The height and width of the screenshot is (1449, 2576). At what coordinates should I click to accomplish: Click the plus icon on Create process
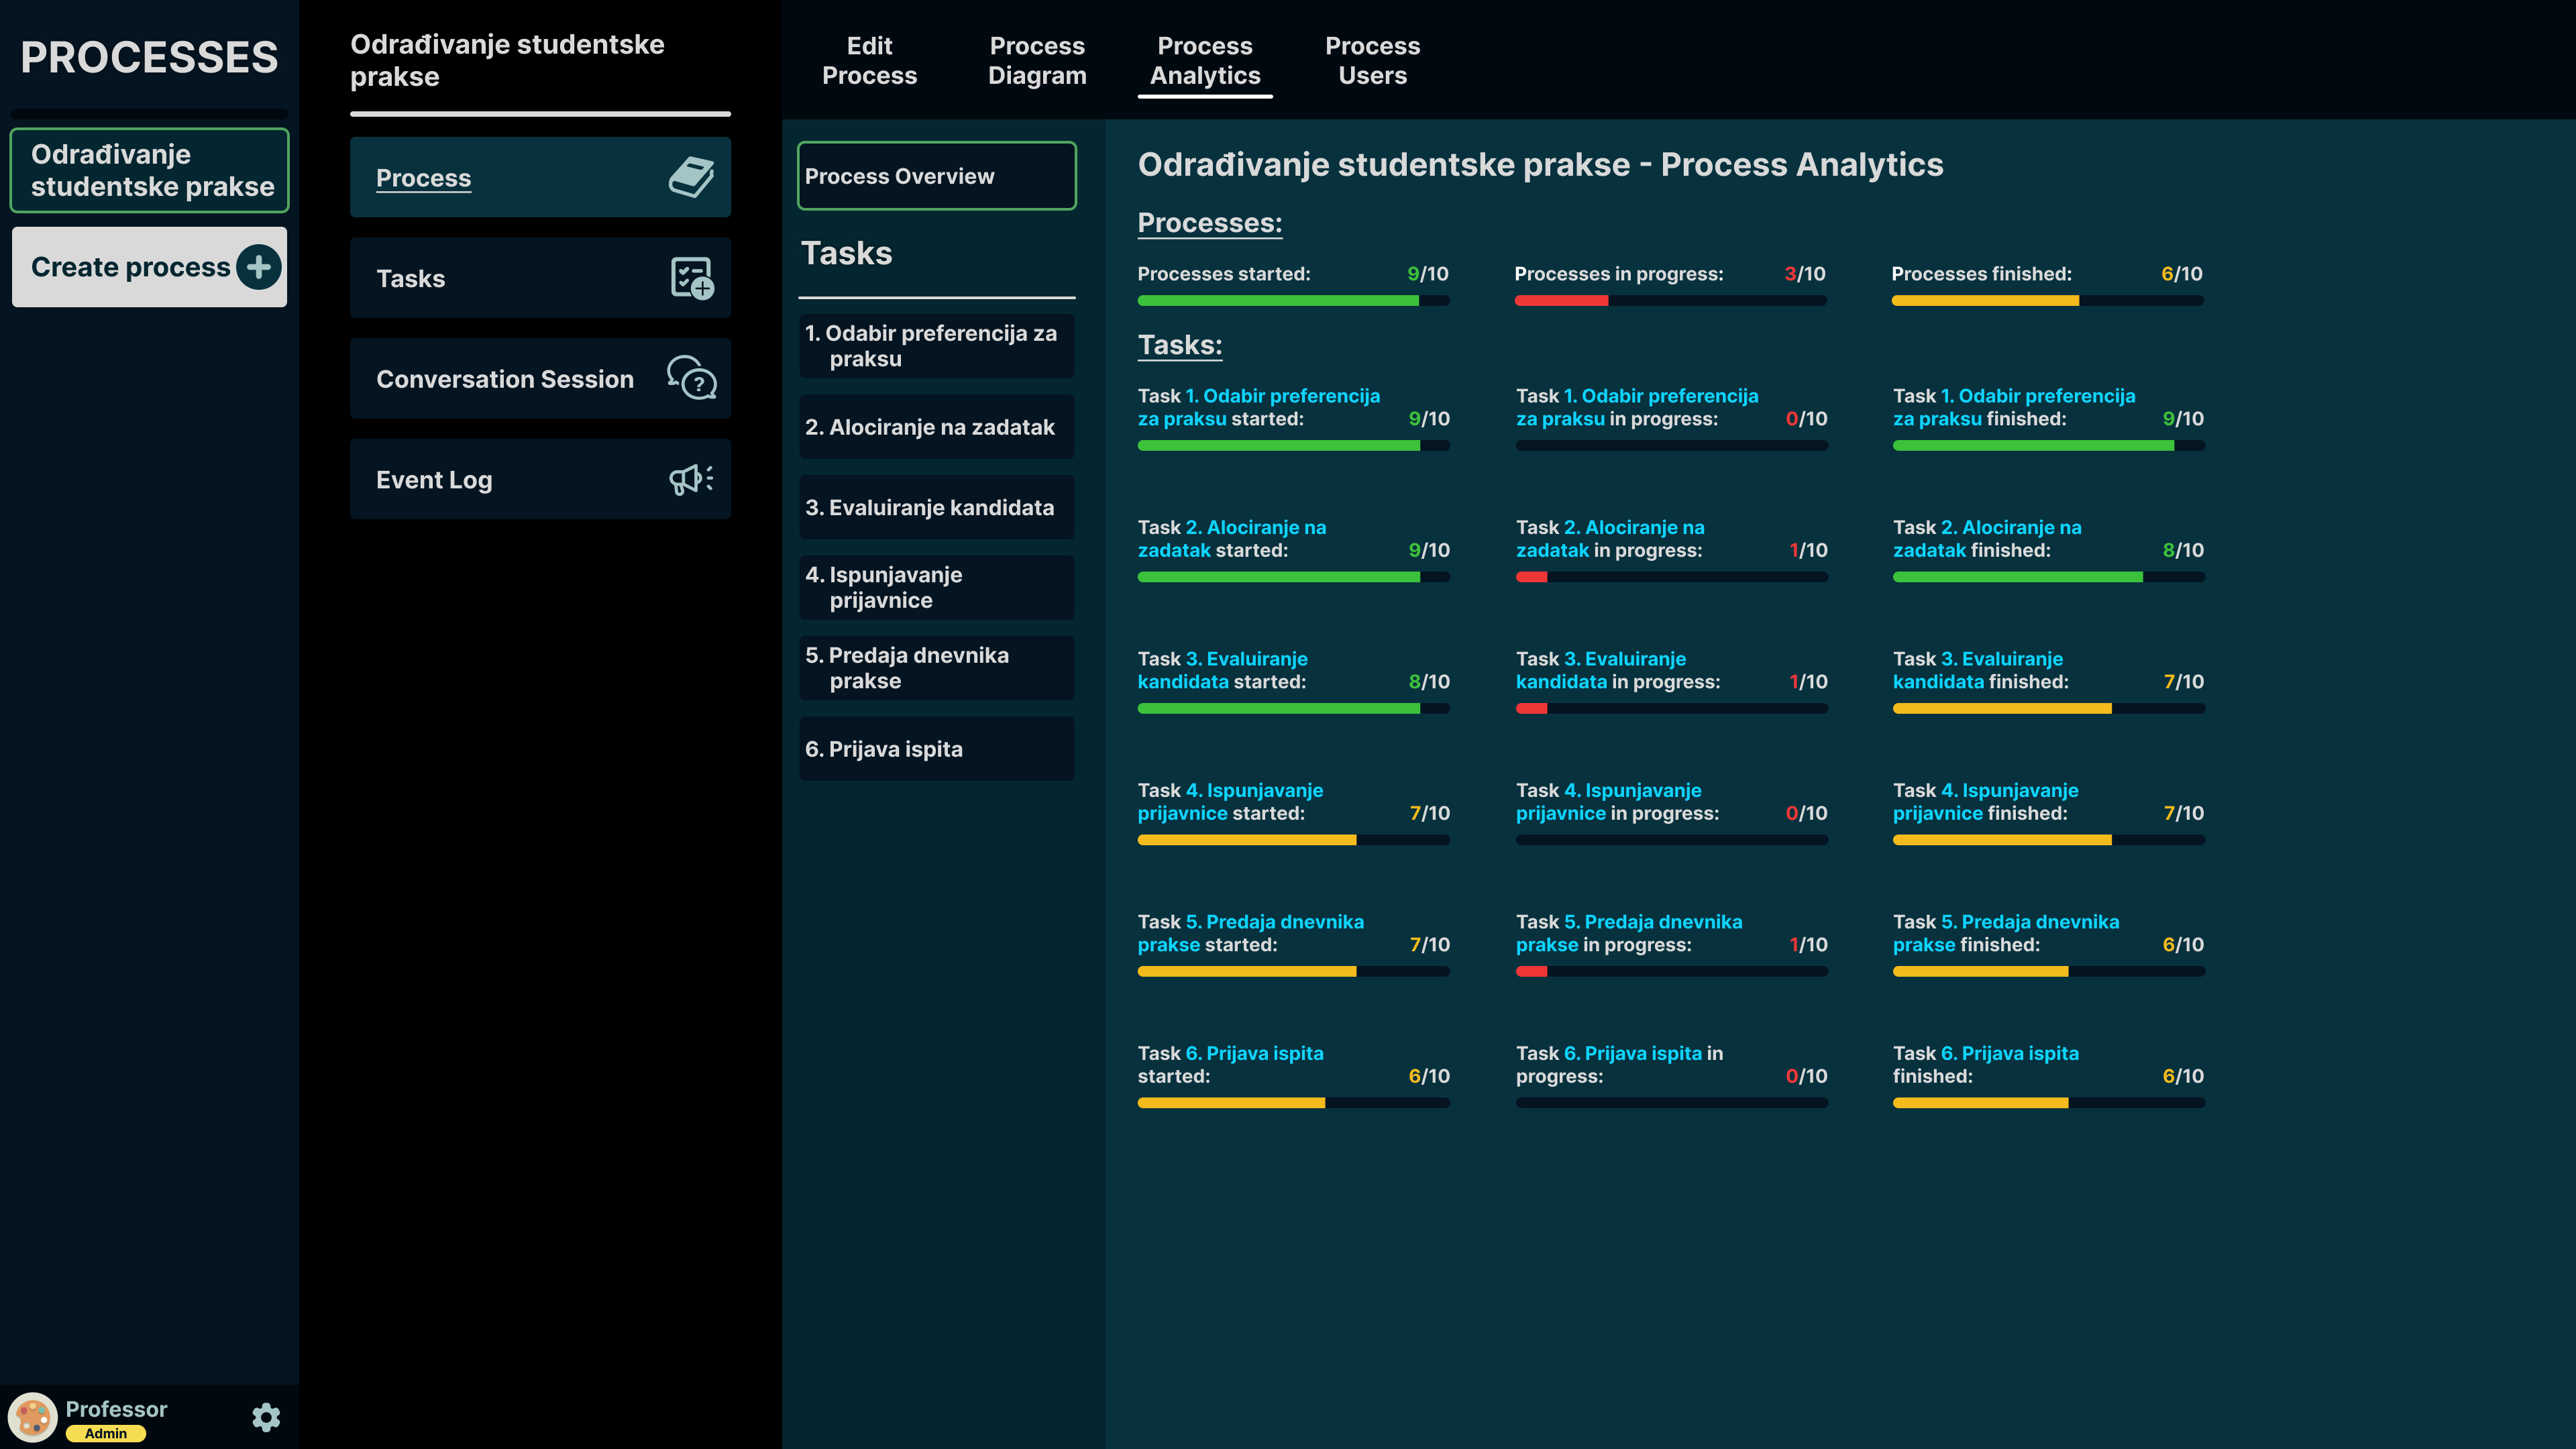259,267
